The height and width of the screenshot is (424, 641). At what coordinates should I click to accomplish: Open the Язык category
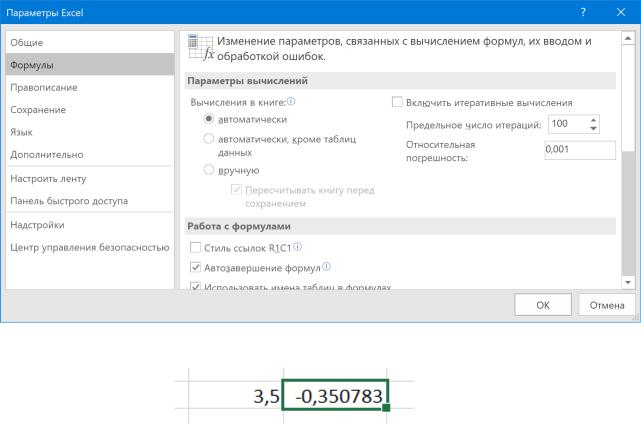(x=90, y=132)
